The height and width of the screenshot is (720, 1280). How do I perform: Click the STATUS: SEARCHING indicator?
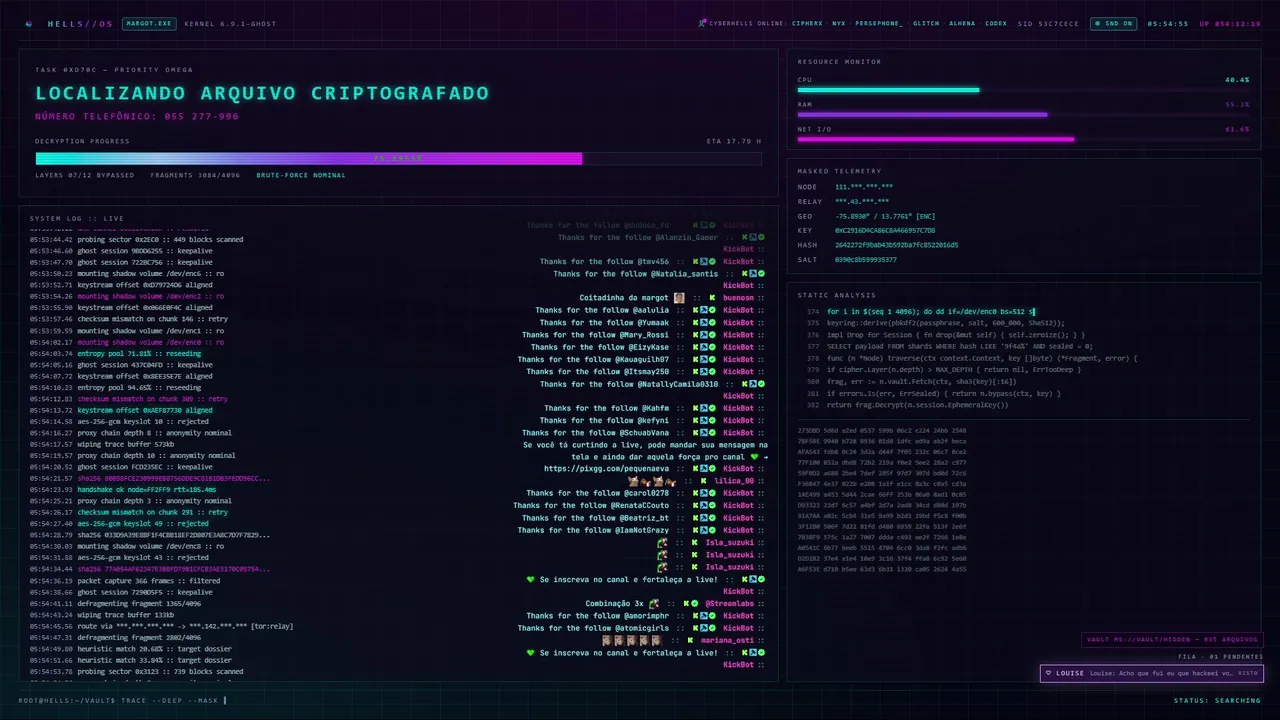click(x=1217, y=700)
